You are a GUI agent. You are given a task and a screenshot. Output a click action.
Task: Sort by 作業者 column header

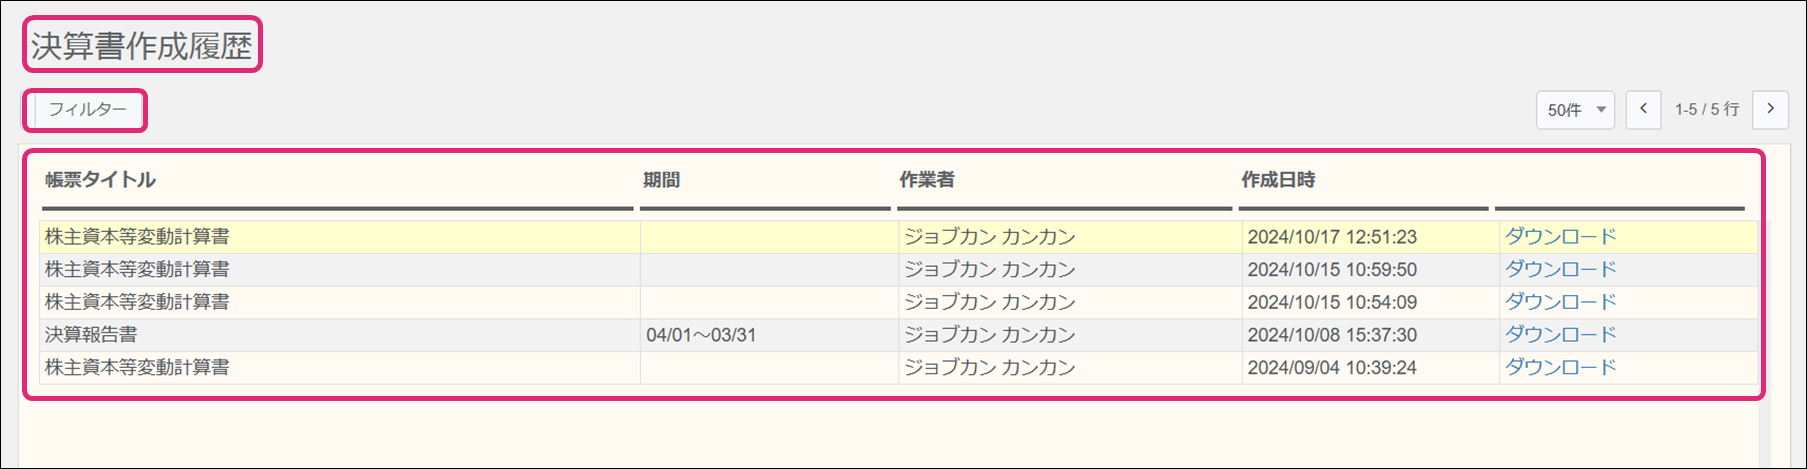pos(927,180)
